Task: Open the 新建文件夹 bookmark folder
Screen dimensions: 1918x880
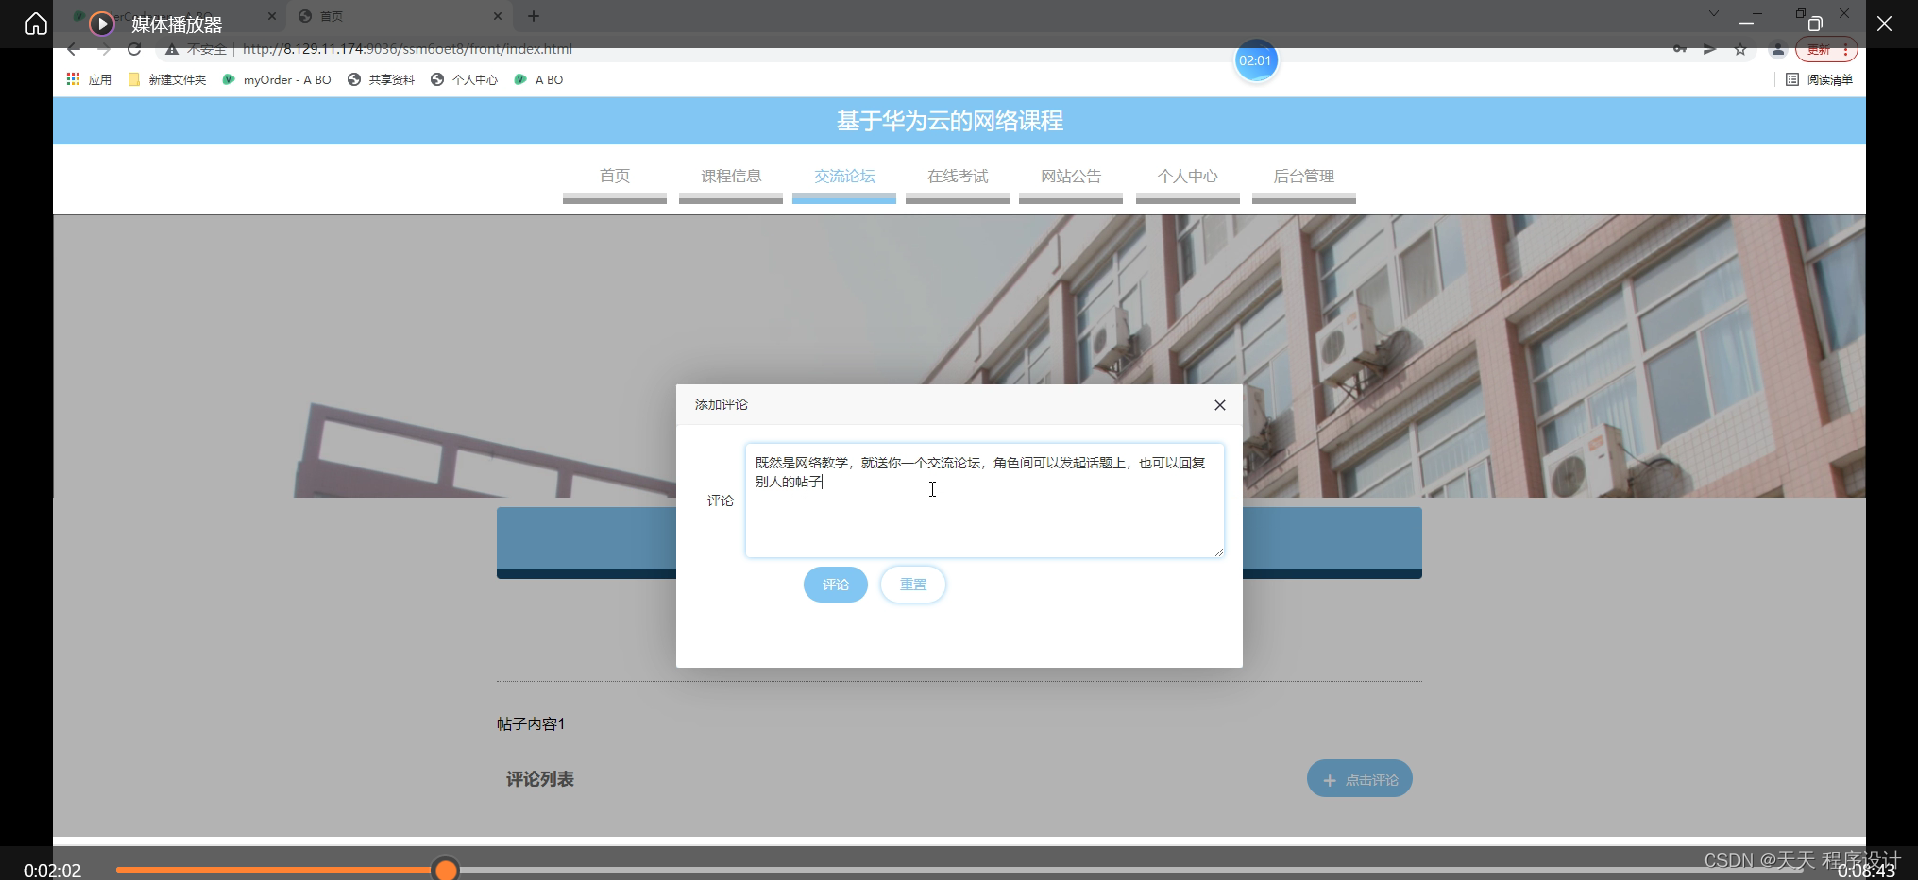Action: 167,80
